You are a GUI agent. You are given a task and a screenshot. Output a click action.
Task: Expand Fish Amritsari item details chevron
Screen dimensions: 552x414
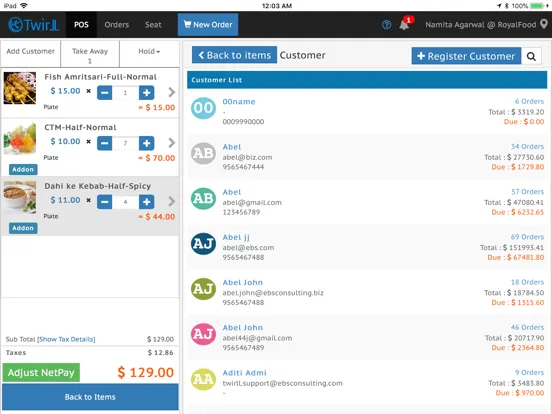[171, 92]
